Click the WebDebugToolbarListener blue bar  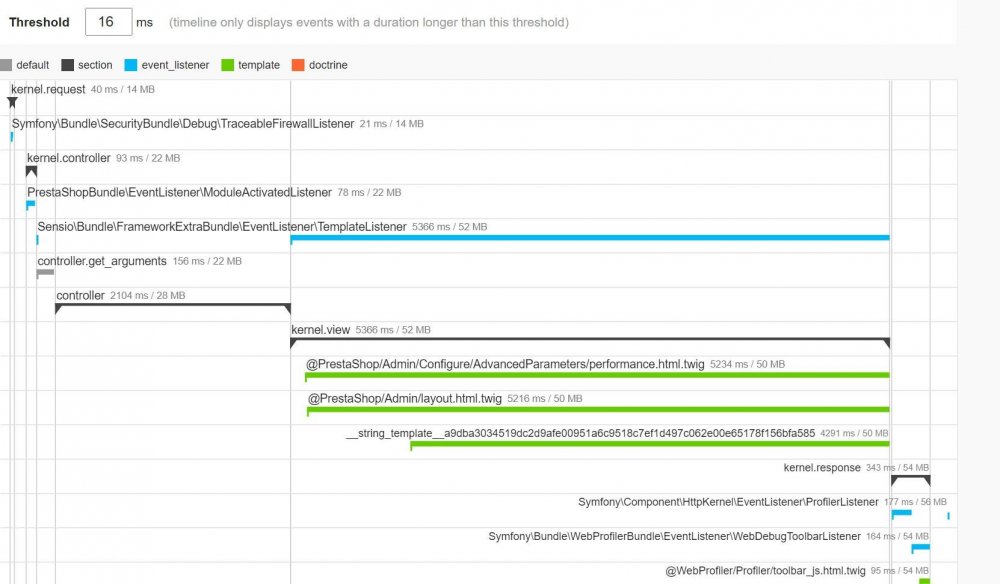pos(920,547)
